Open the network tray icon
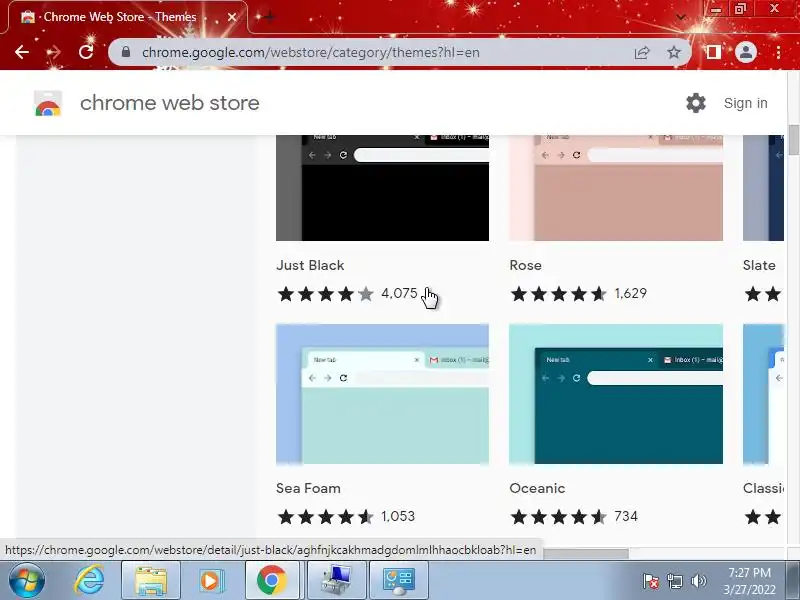Image resolution: width=800 pixels, height=600 pixels. click(x=674, y=581)
